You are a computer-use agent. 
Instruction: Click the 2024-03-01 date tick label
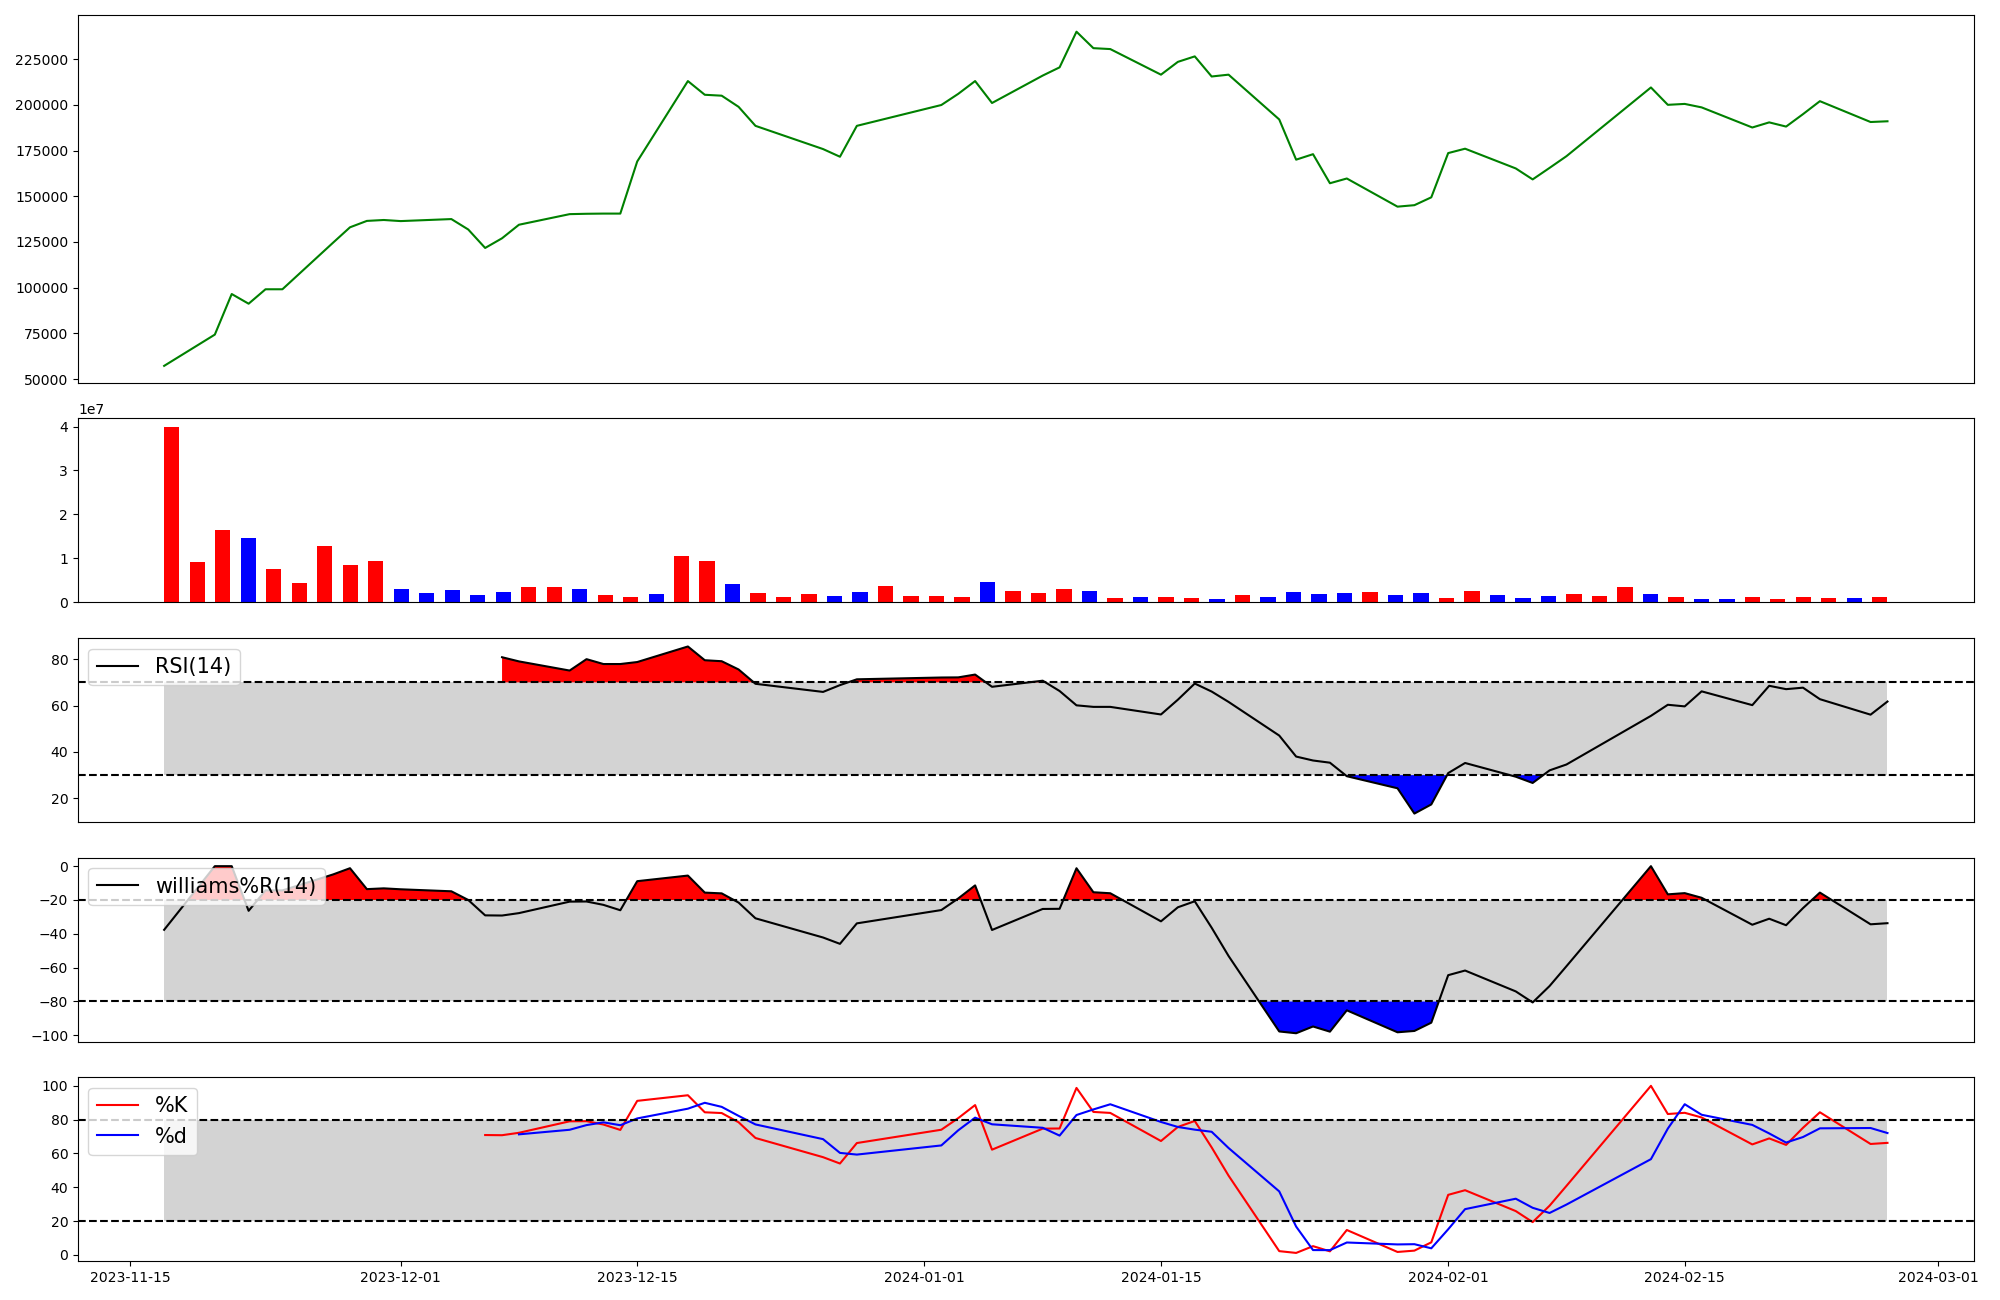(x=1938, y=1277)
